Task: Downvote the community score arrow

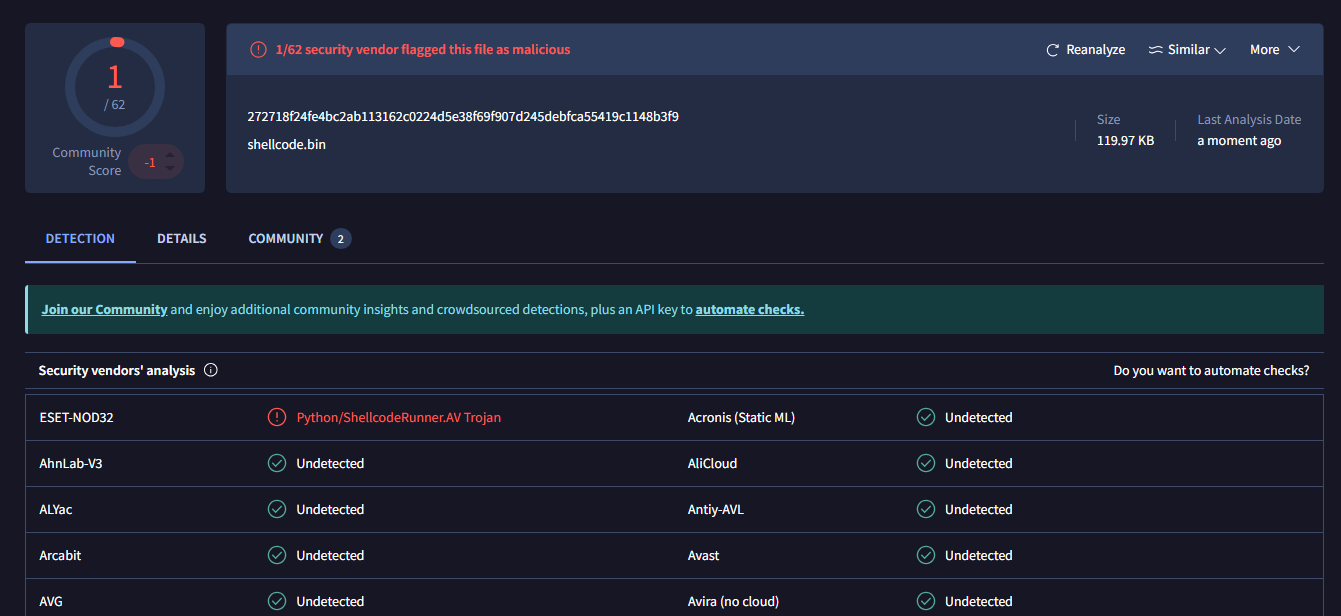Action: pyautogui.click(x=170, y=168)
